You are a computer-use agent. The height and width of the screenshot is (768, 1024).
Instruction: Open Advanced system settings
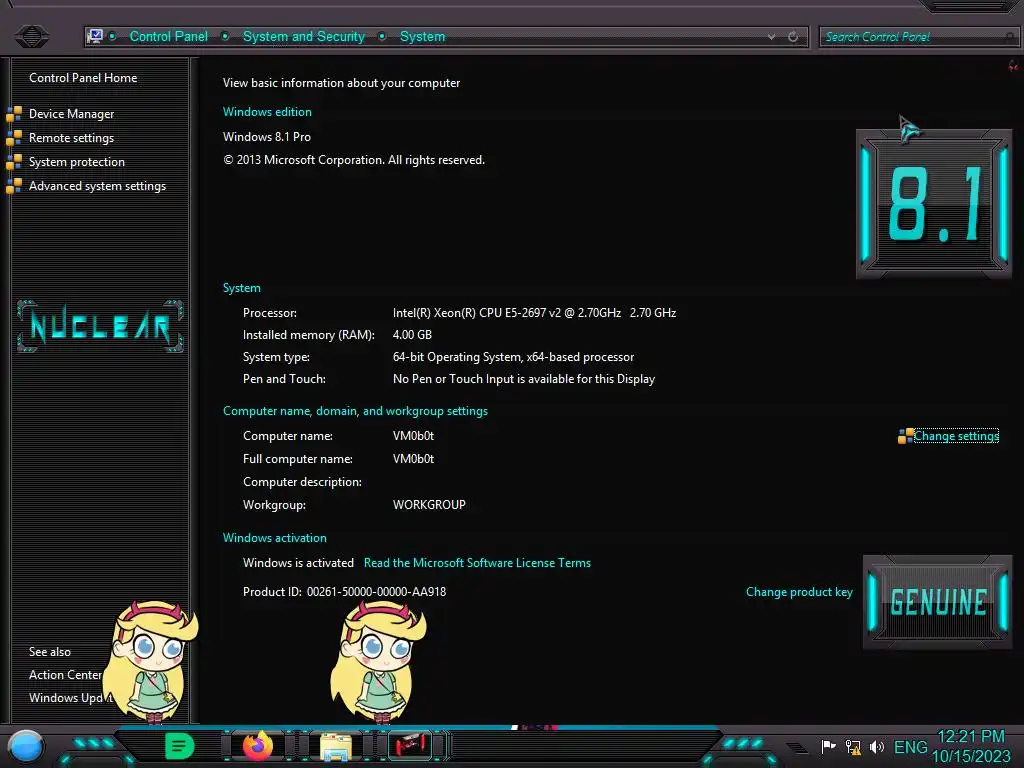click(97, 186)
